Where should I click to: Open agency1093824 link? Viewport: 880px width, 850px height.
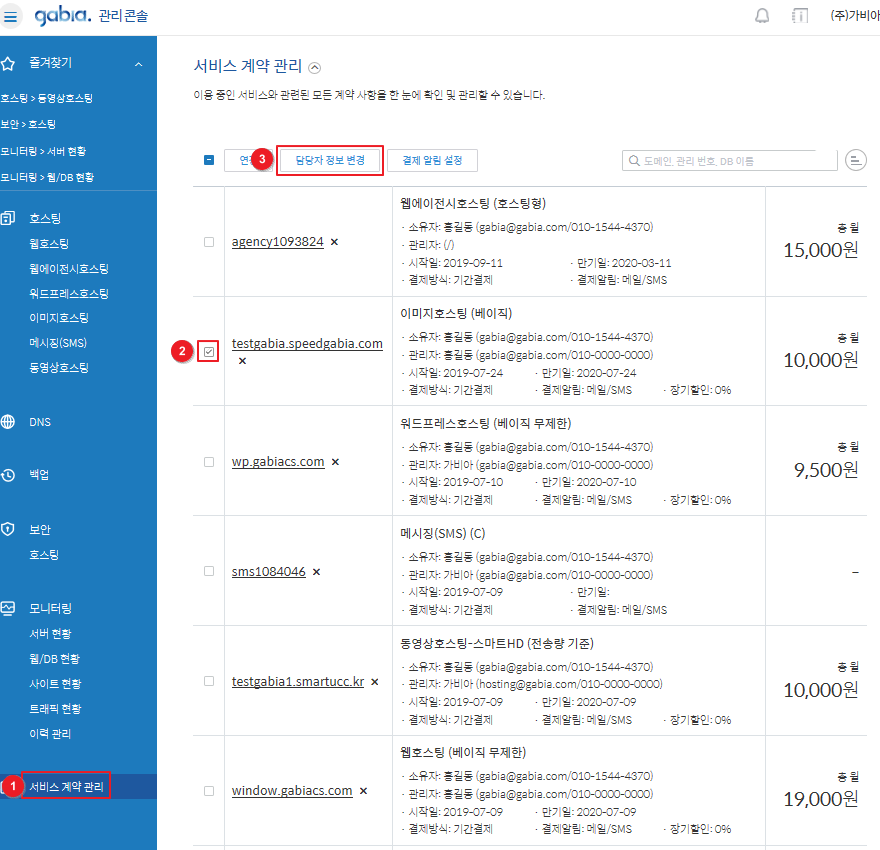tap(278, 242)
